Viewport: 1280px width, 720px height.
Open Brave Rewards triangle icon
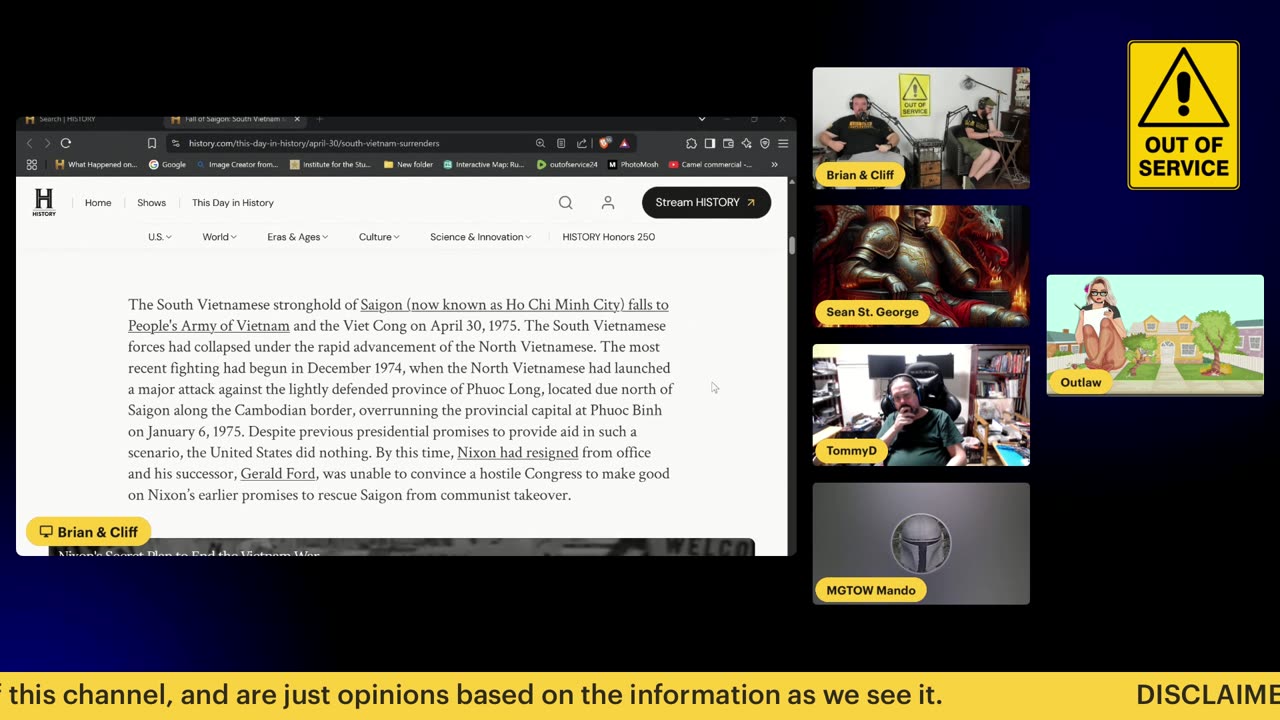[x=624, y=143]
